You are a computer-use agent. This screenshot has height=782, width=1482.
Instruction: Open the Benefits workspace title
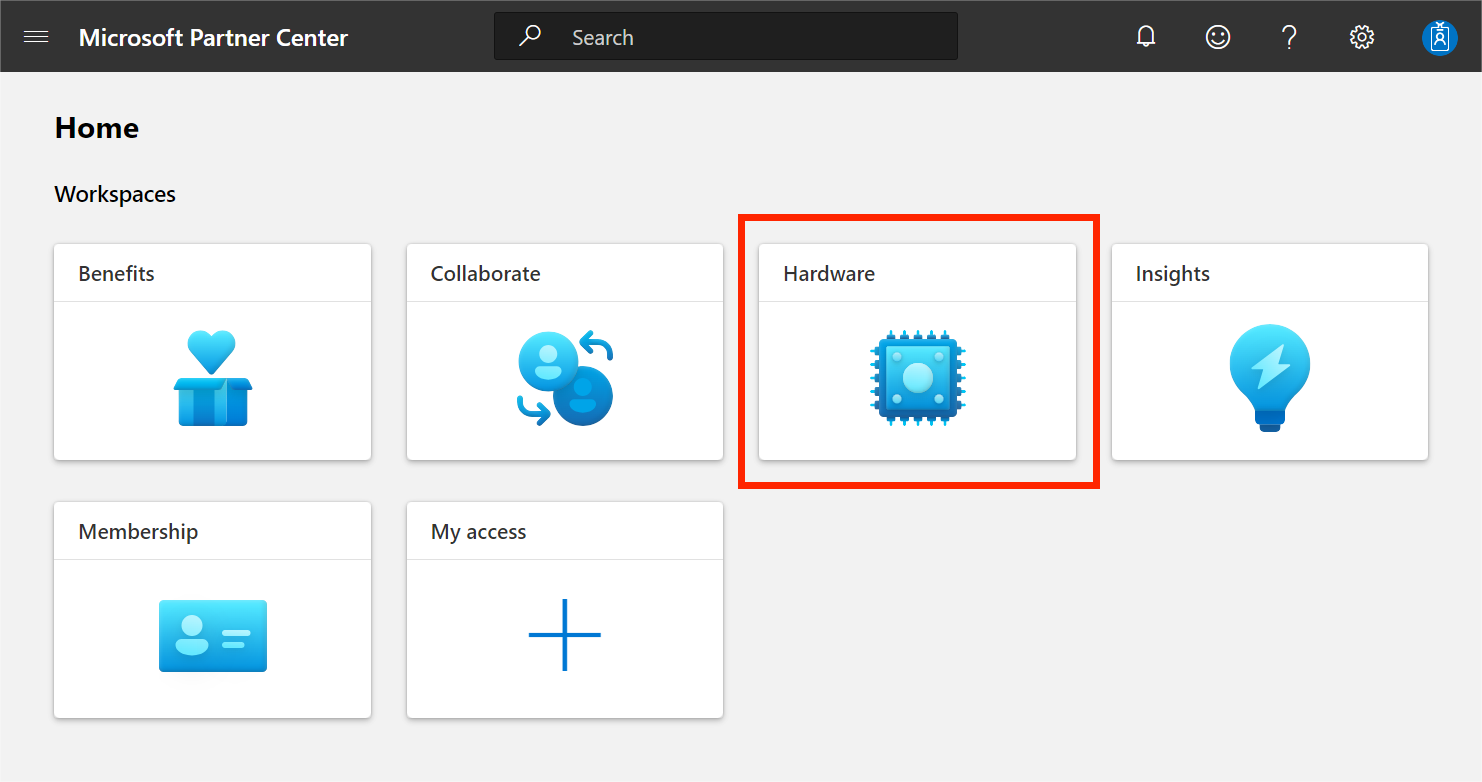click(x=117, y=274)
